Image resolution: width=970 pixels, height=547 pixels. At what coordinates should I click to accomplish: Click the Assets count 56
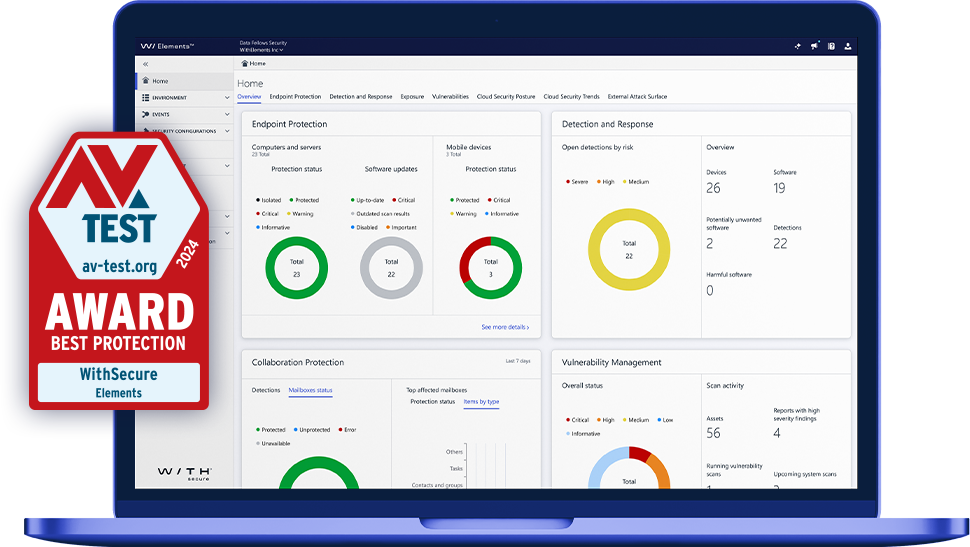713,433
